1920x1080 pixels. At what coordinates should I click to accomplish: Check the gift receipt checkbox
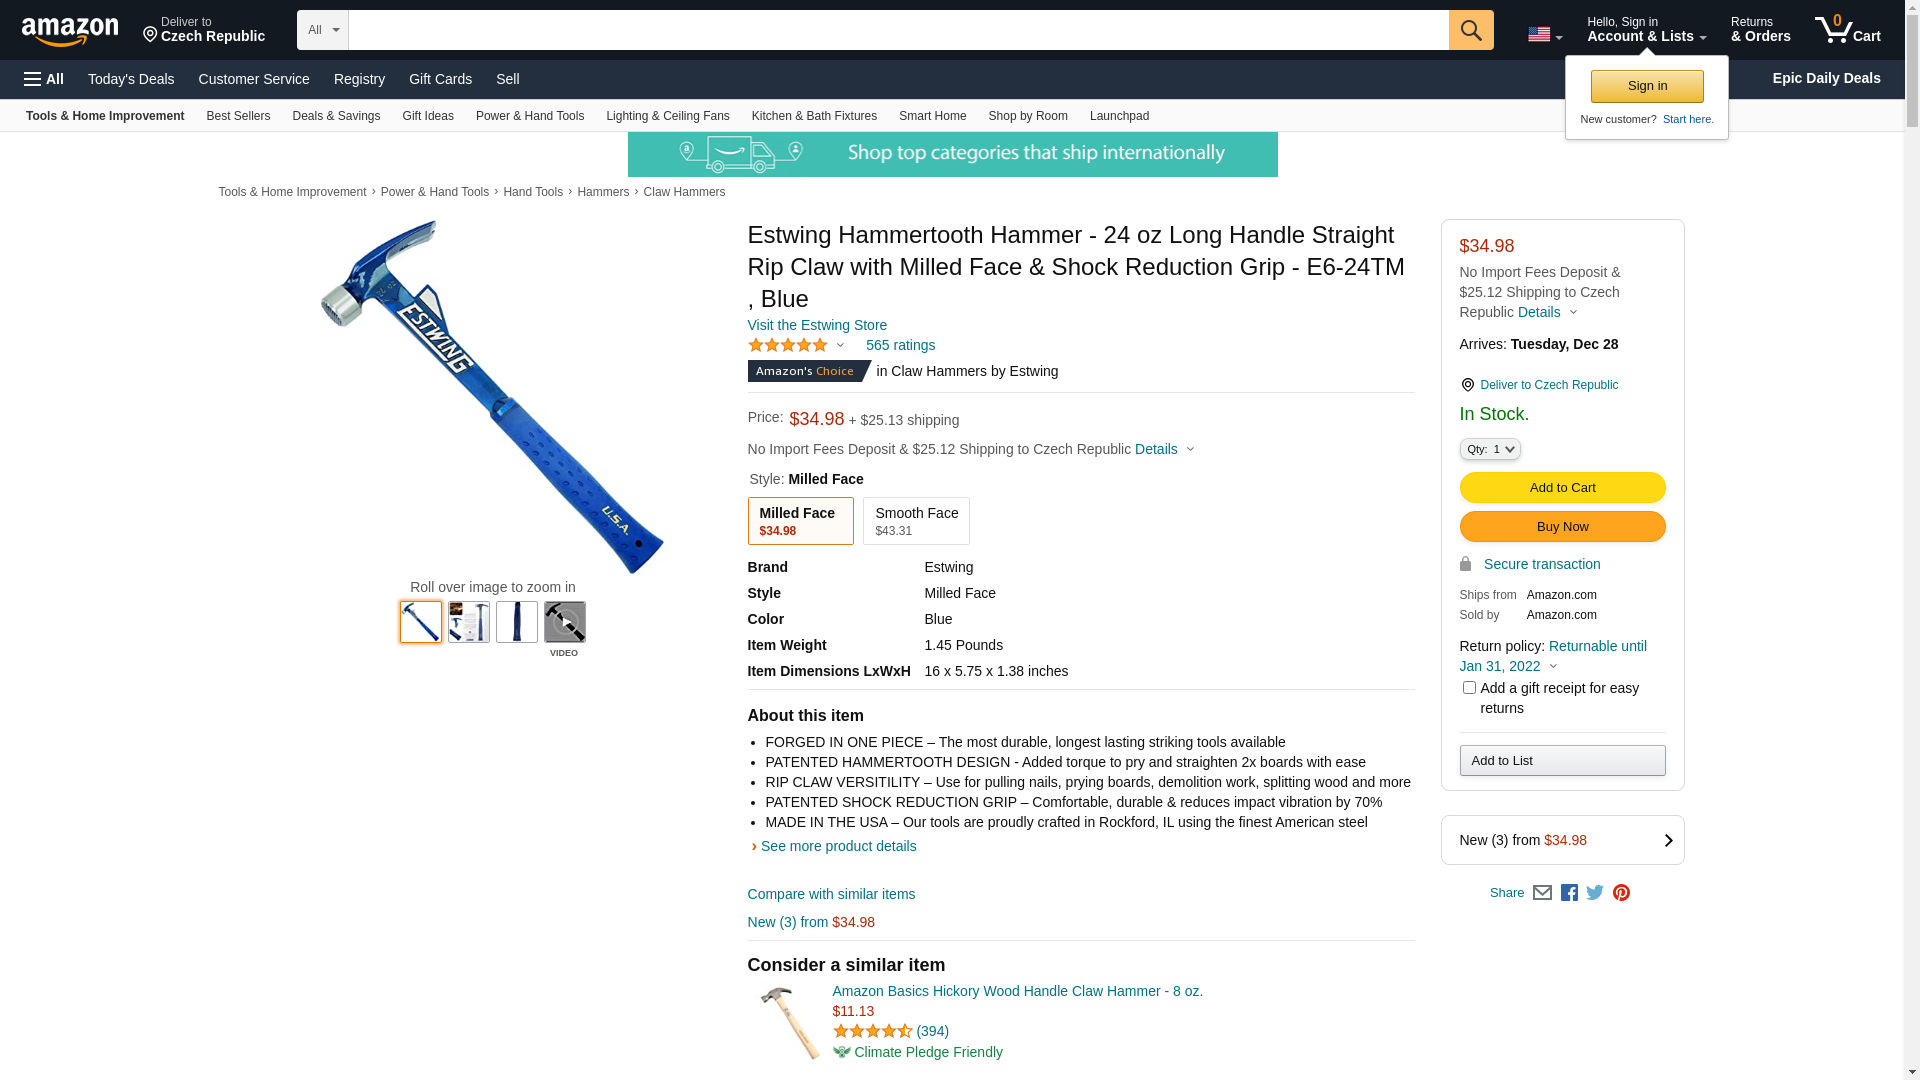[1469, 688]
